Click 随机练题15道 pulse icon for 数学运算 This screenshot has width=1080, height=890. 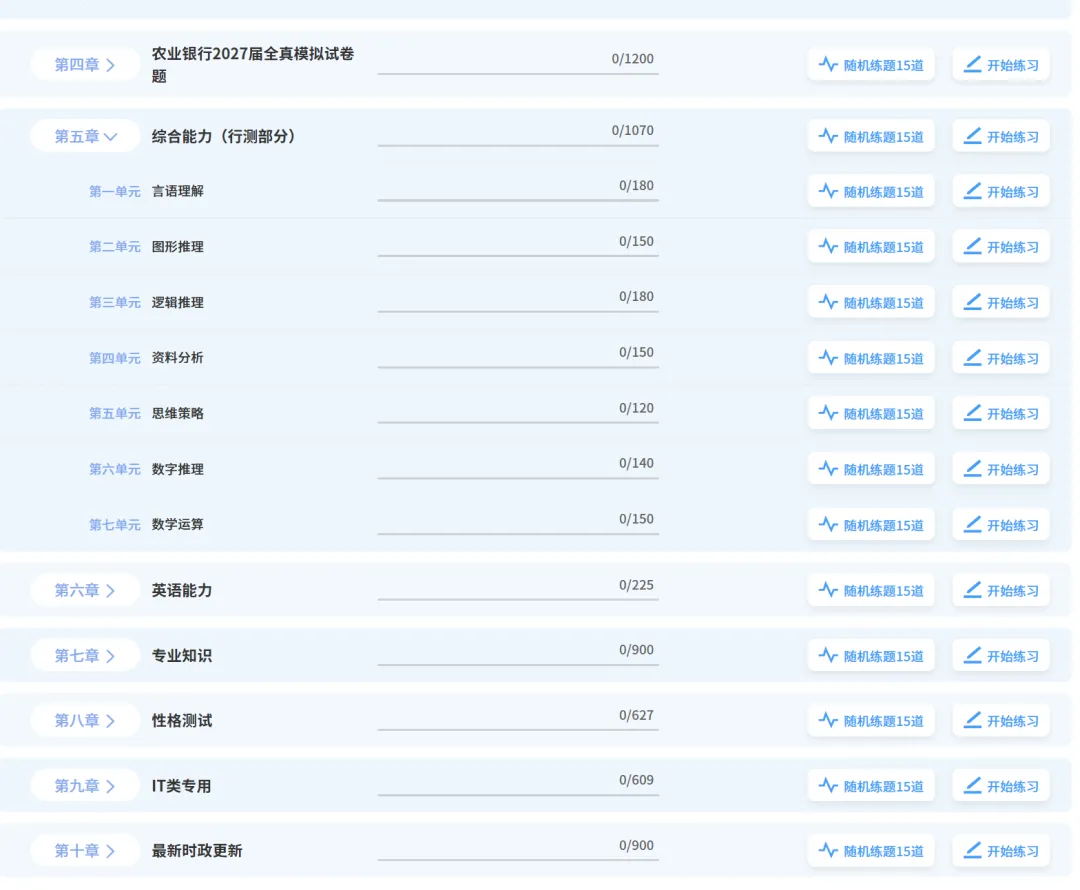[828, 525]
